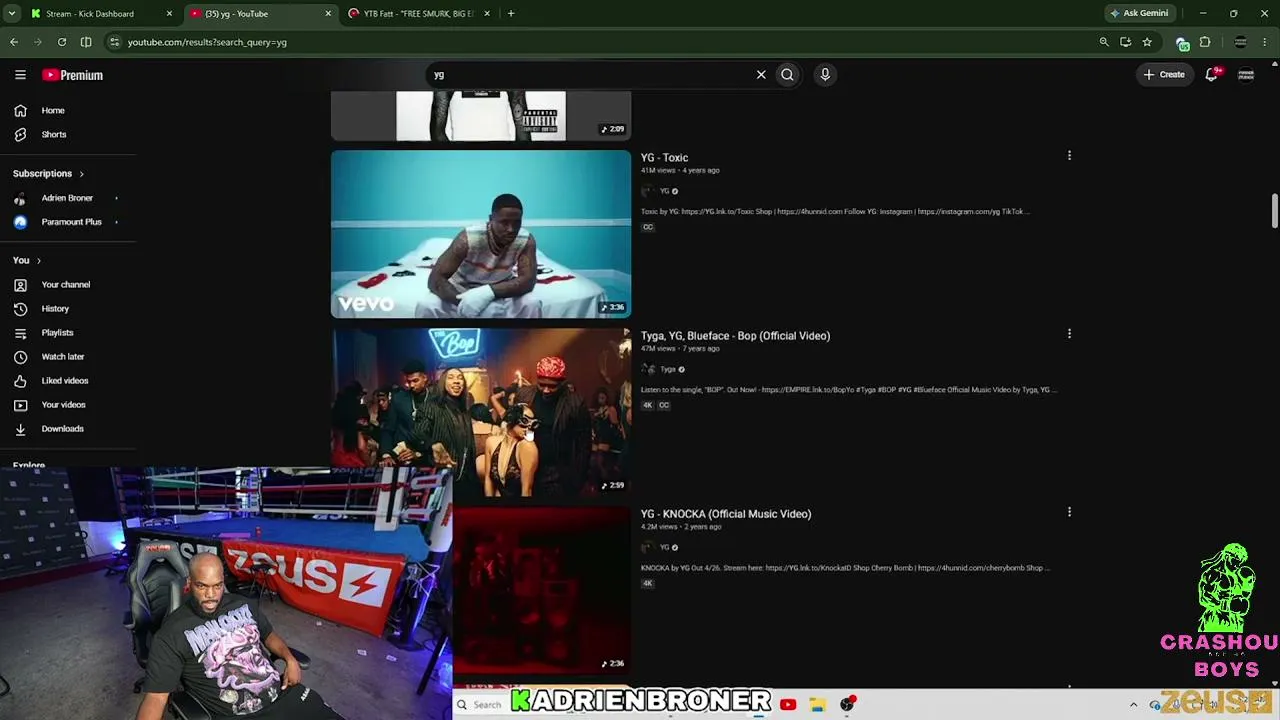
Task: Play the Bop (Official Video) thumbnail
Action: pos(481,412)
